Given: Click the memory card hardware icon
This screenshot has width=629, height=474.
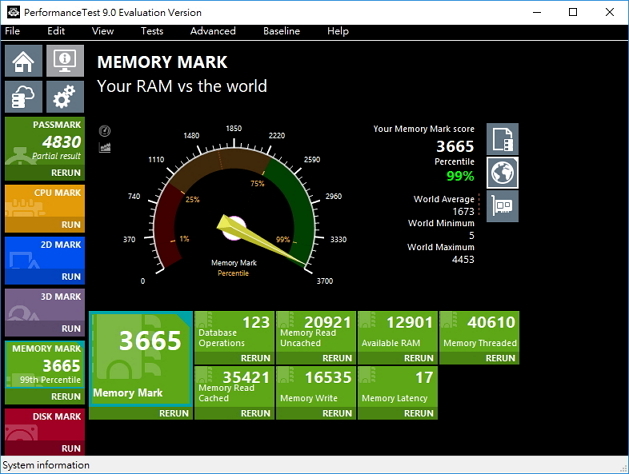Looking at the screenshot, I should tap(502, 206).
